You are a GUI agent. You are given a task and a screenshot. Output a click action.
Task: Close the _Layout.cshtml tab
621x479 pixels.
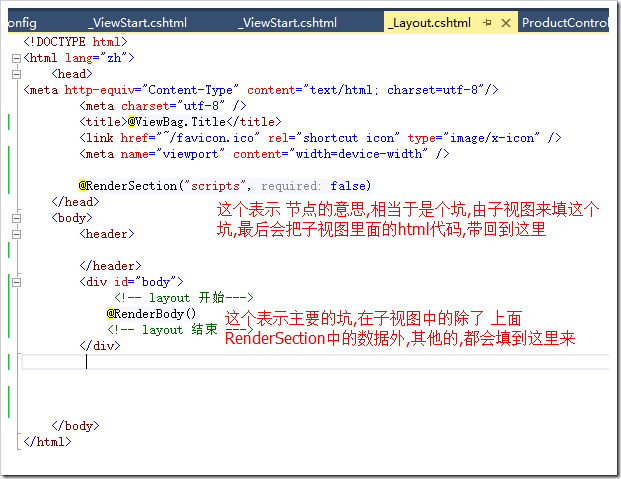tap(506, 23)
